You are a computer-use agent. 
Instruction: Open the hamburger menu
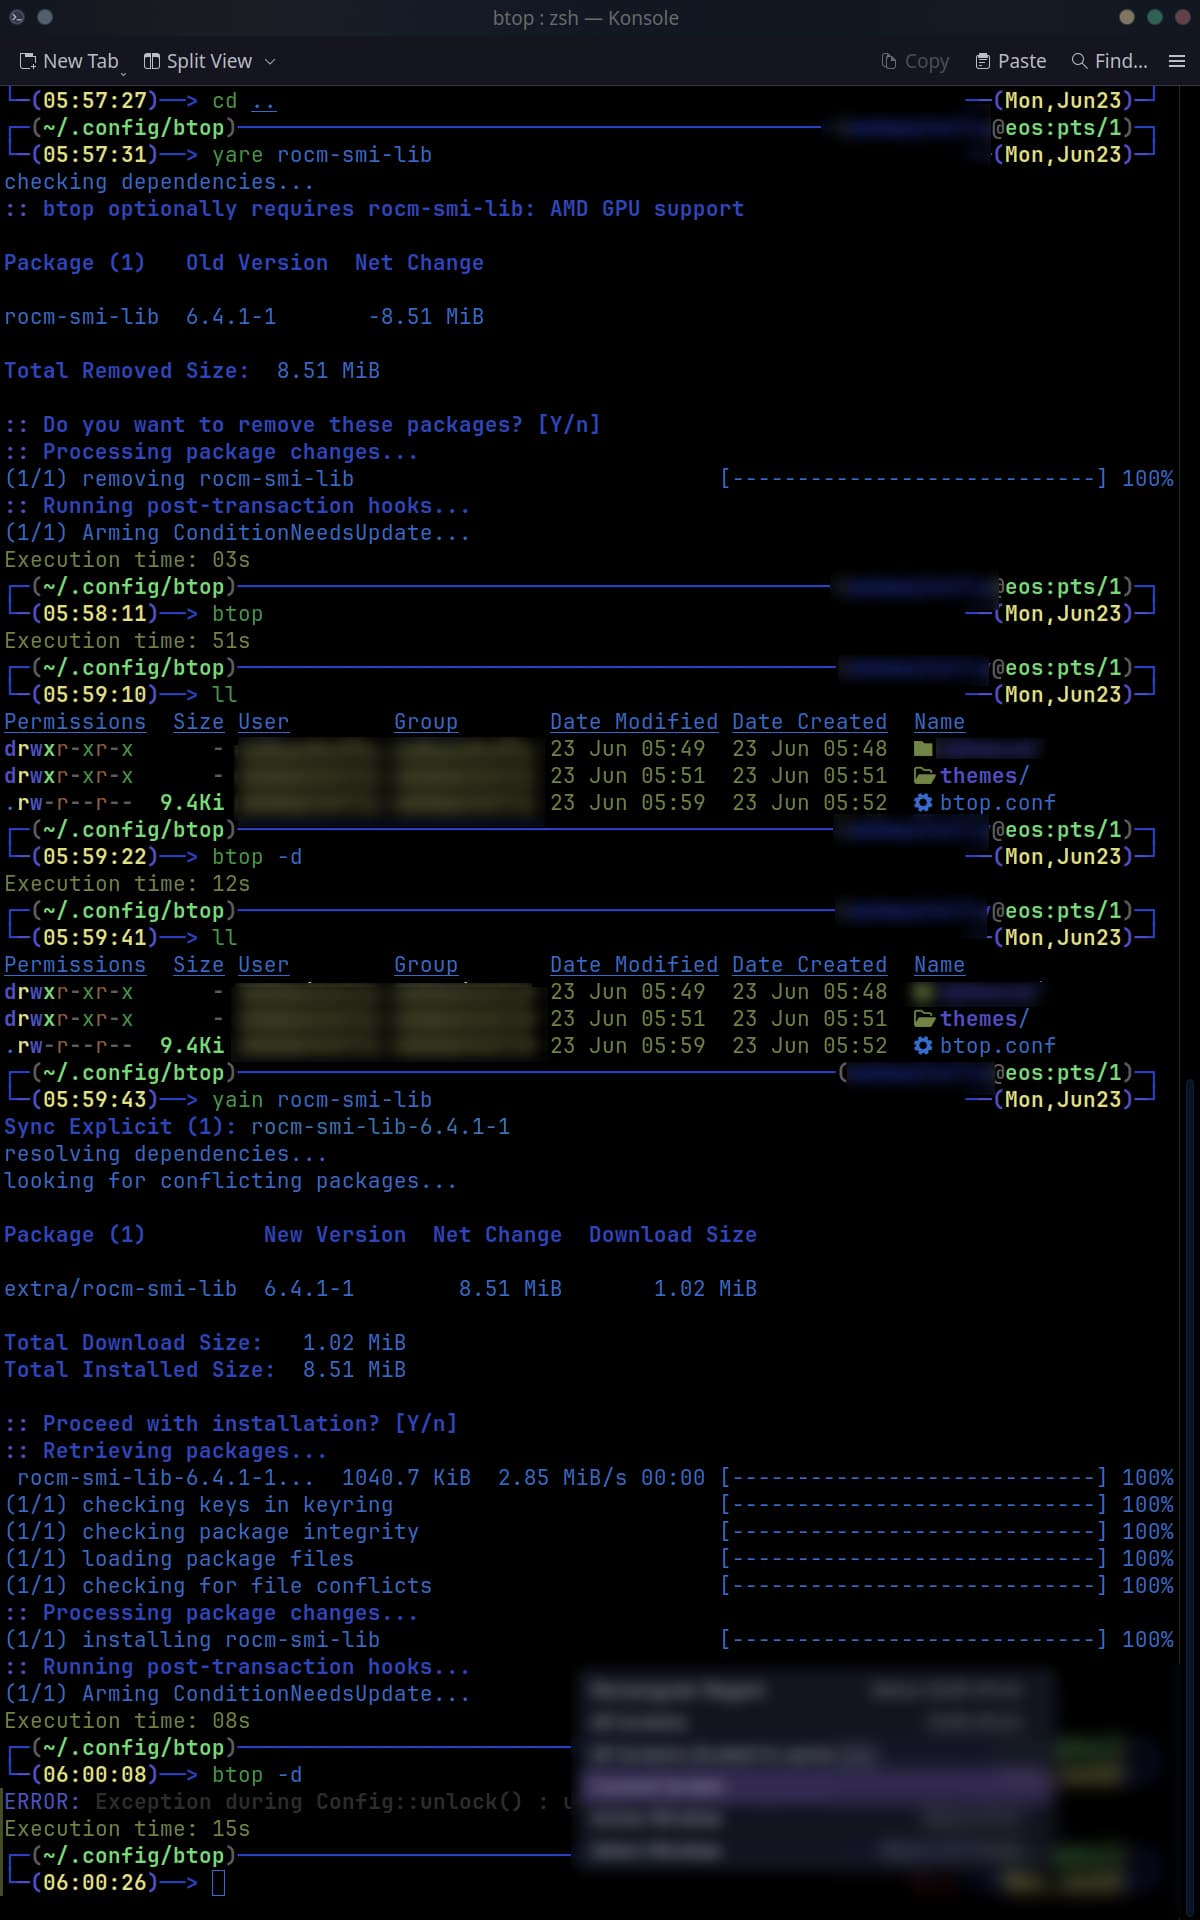(x=1177, y=61)
